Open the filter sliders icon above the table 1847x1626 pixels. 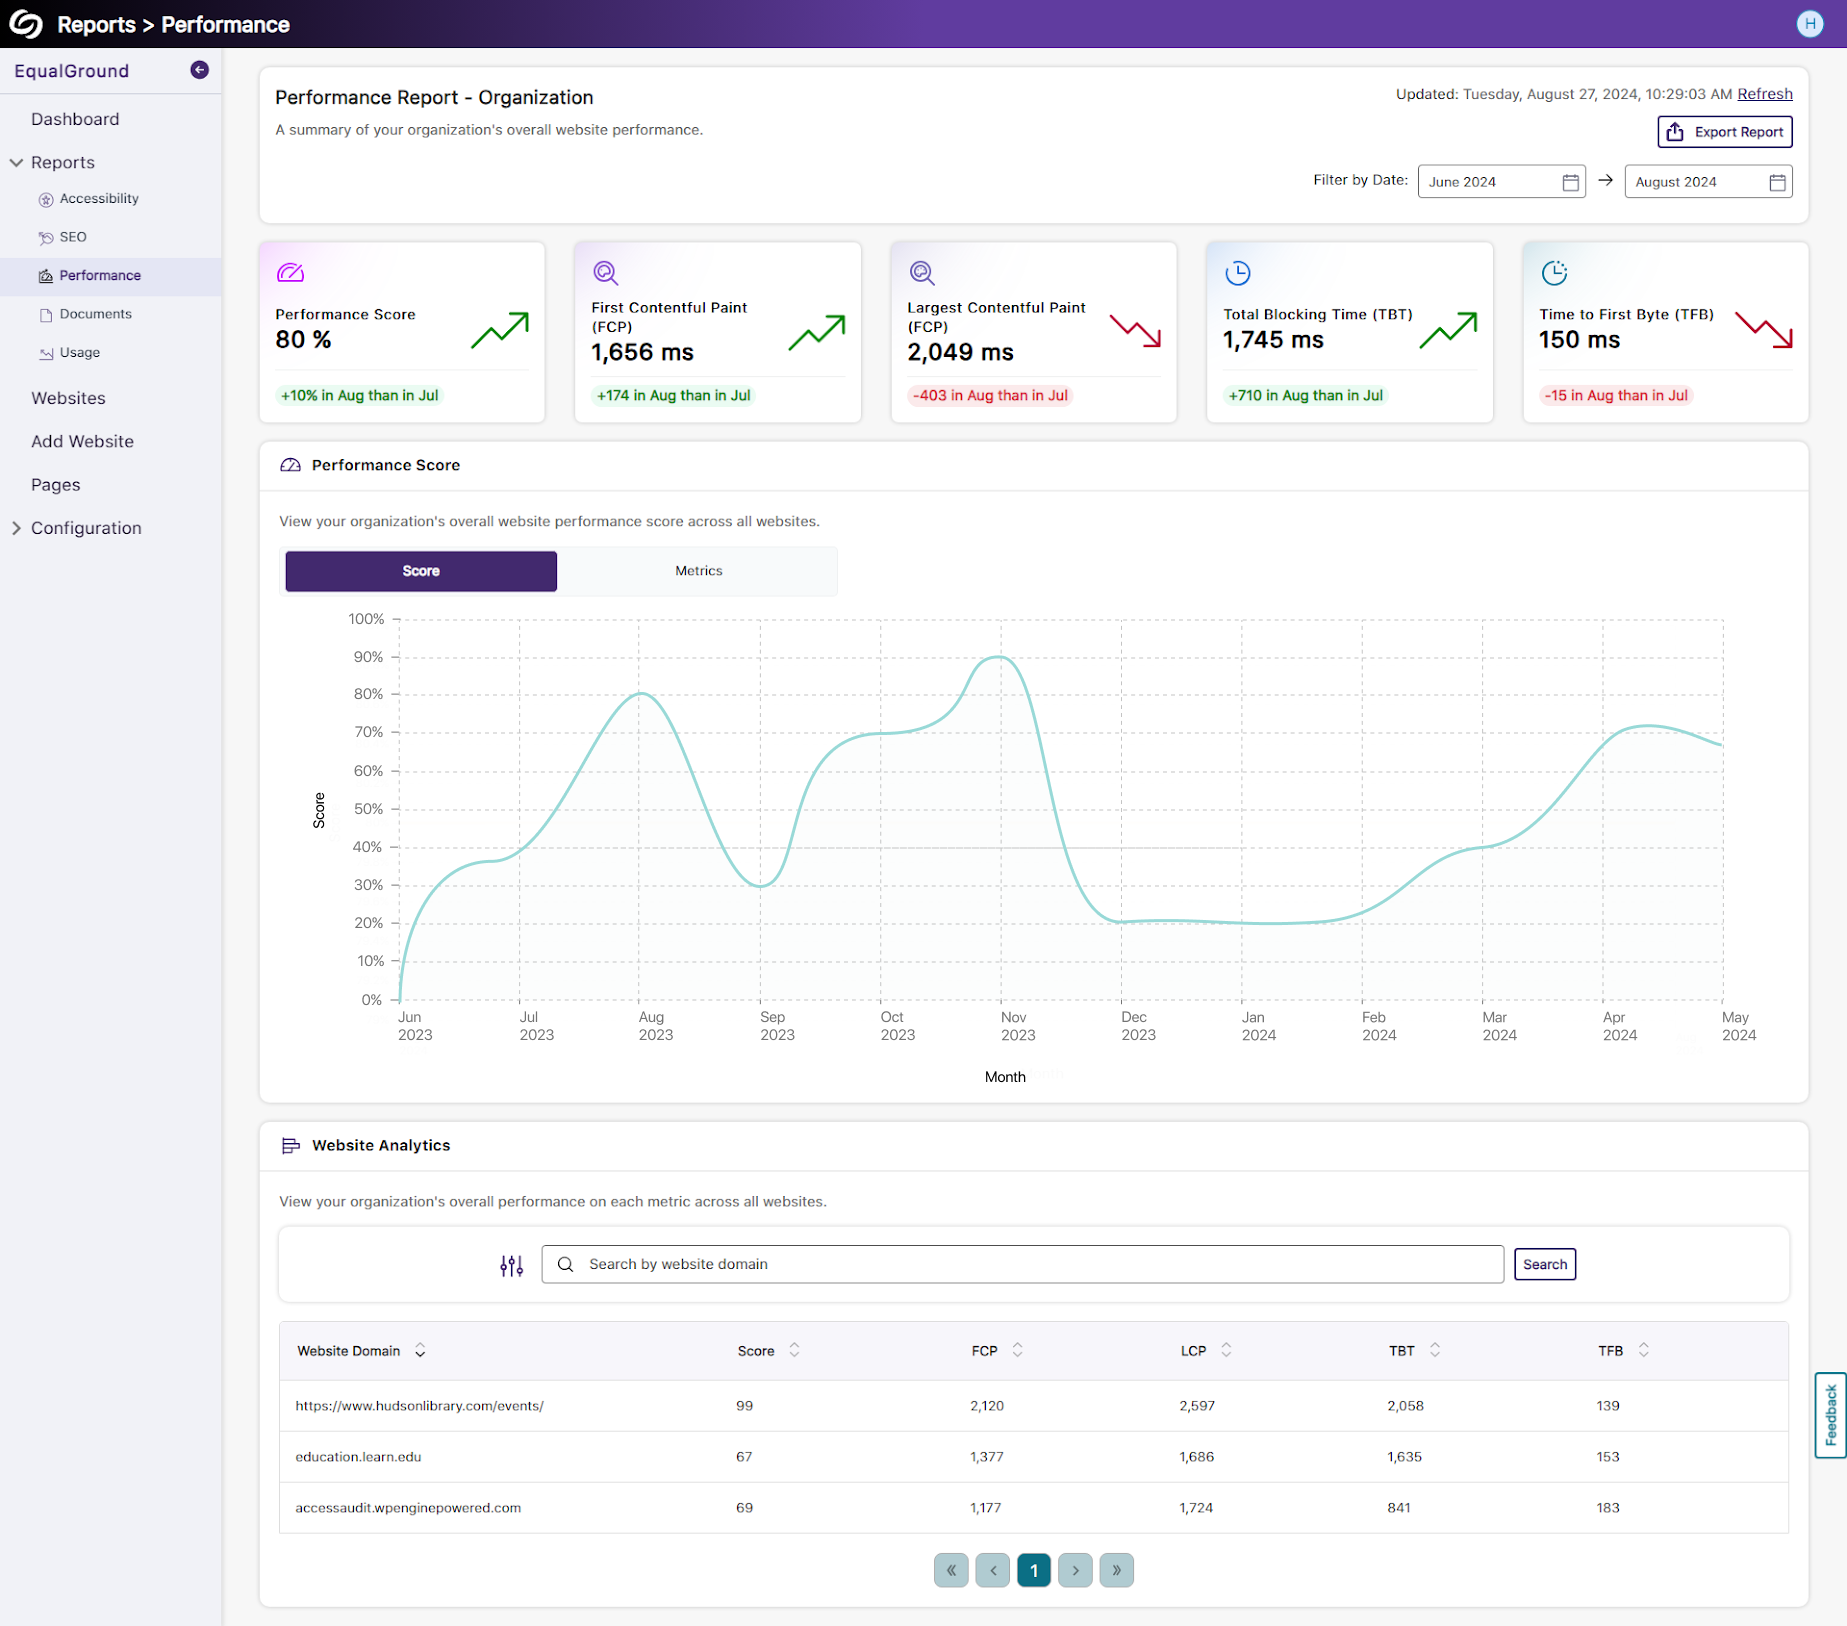pos(511,1264)
